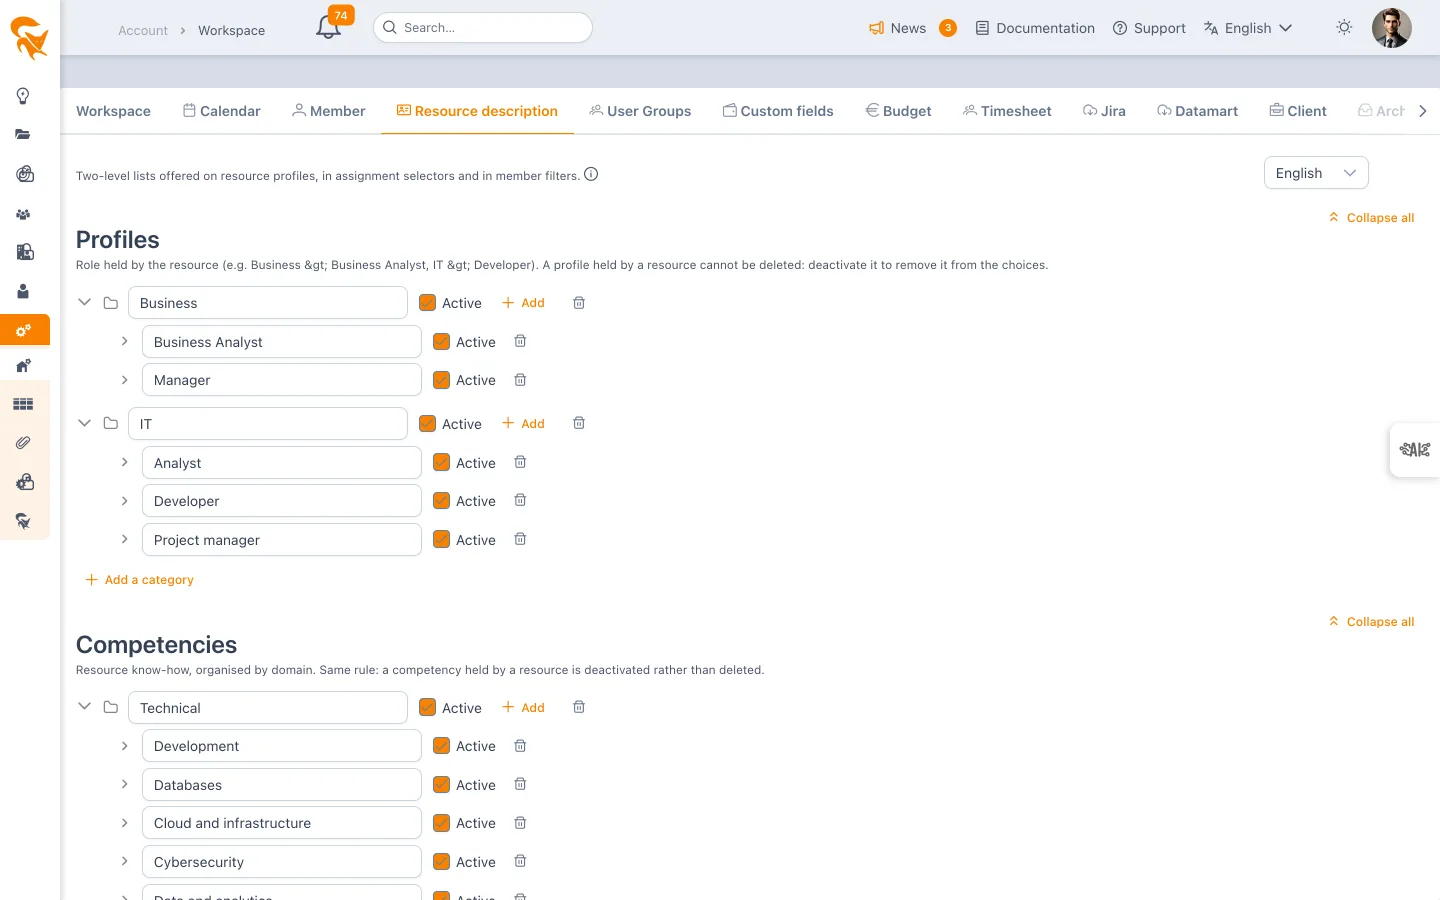Expand the Cybersecurity row chevron
This screenshot has width=1440, height=900.
[124, 861]
